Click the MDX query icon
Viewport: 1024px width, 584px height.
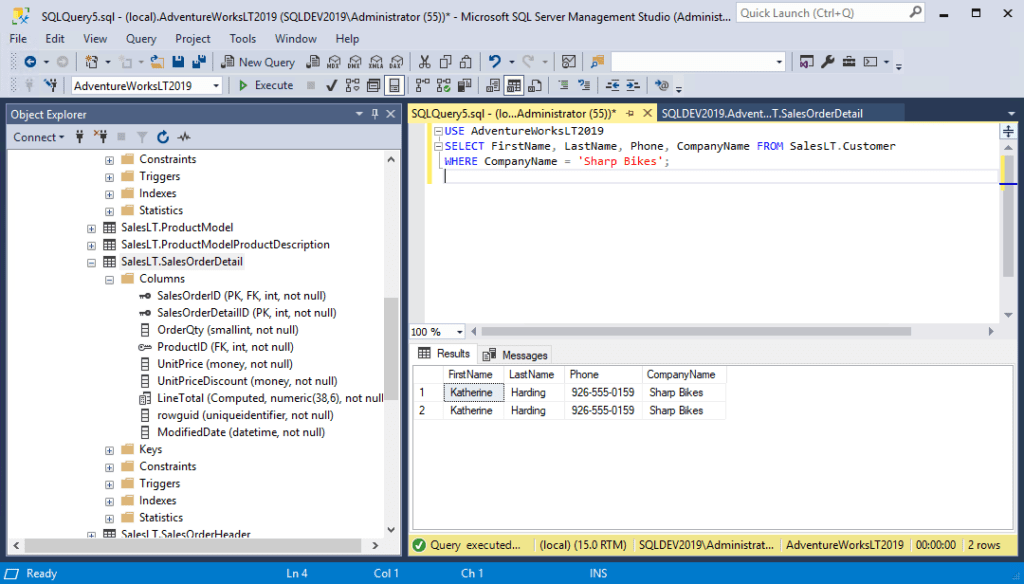pyautogui.click(x=334, y=62)
